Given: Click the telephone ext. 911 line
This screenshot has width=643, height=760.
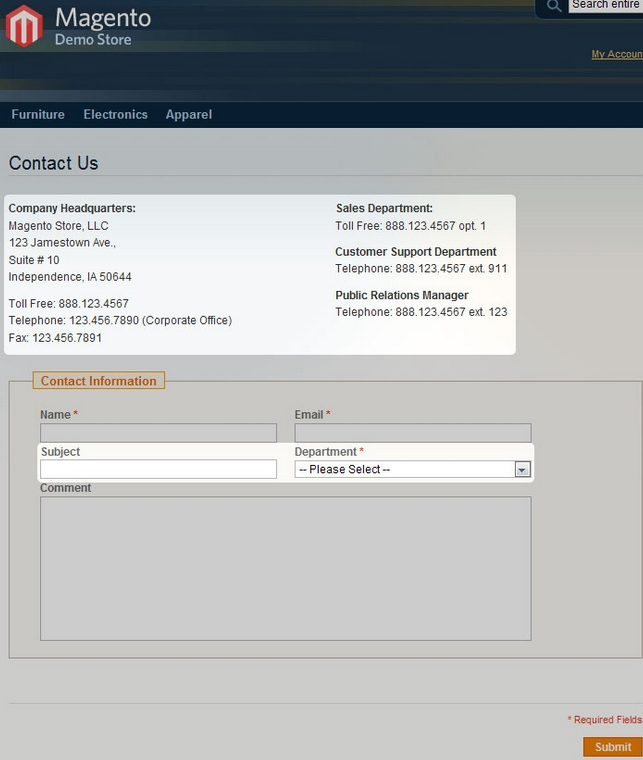Looking at the screenshot, I should (421, 269).
